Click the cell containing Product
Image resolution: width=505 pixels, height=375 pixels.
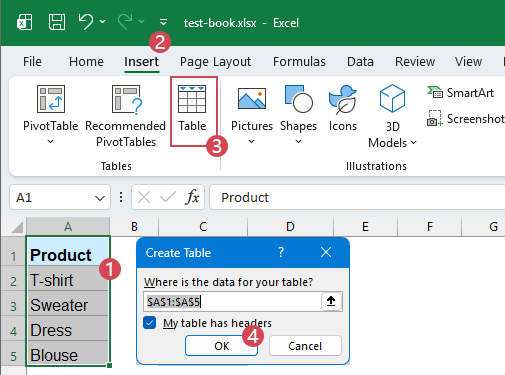pyautogui.click(x=68, y=251)
